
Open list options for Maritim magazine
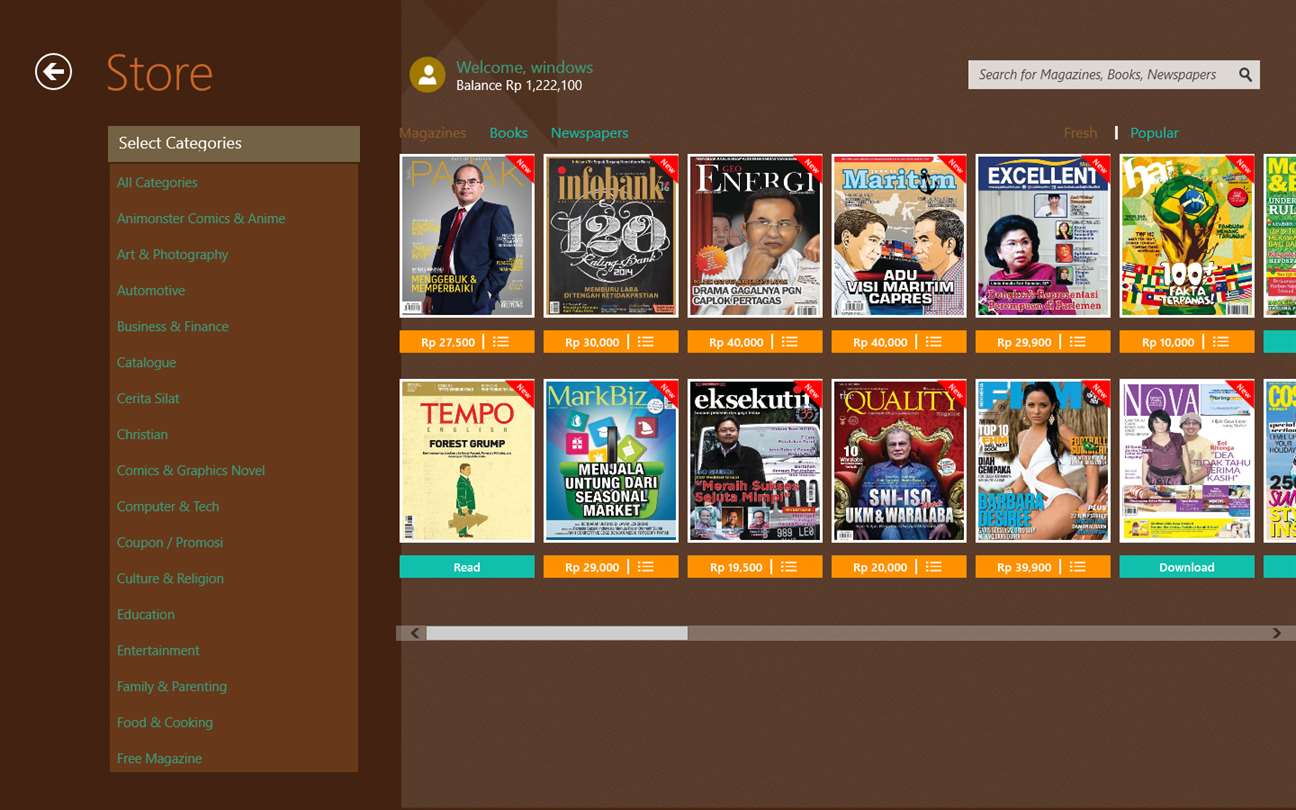(933, 342)
